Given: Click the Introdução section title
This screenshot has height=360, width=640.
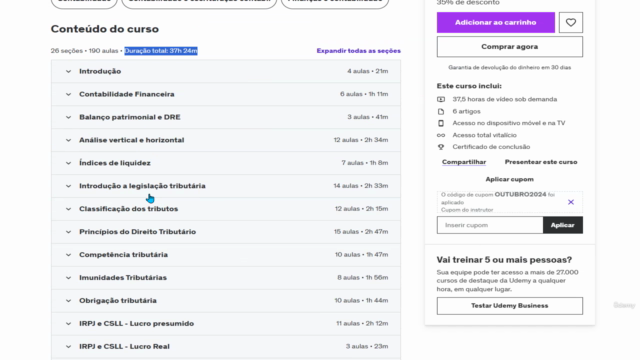Looking at the screenshot, I should pos(100,71).
